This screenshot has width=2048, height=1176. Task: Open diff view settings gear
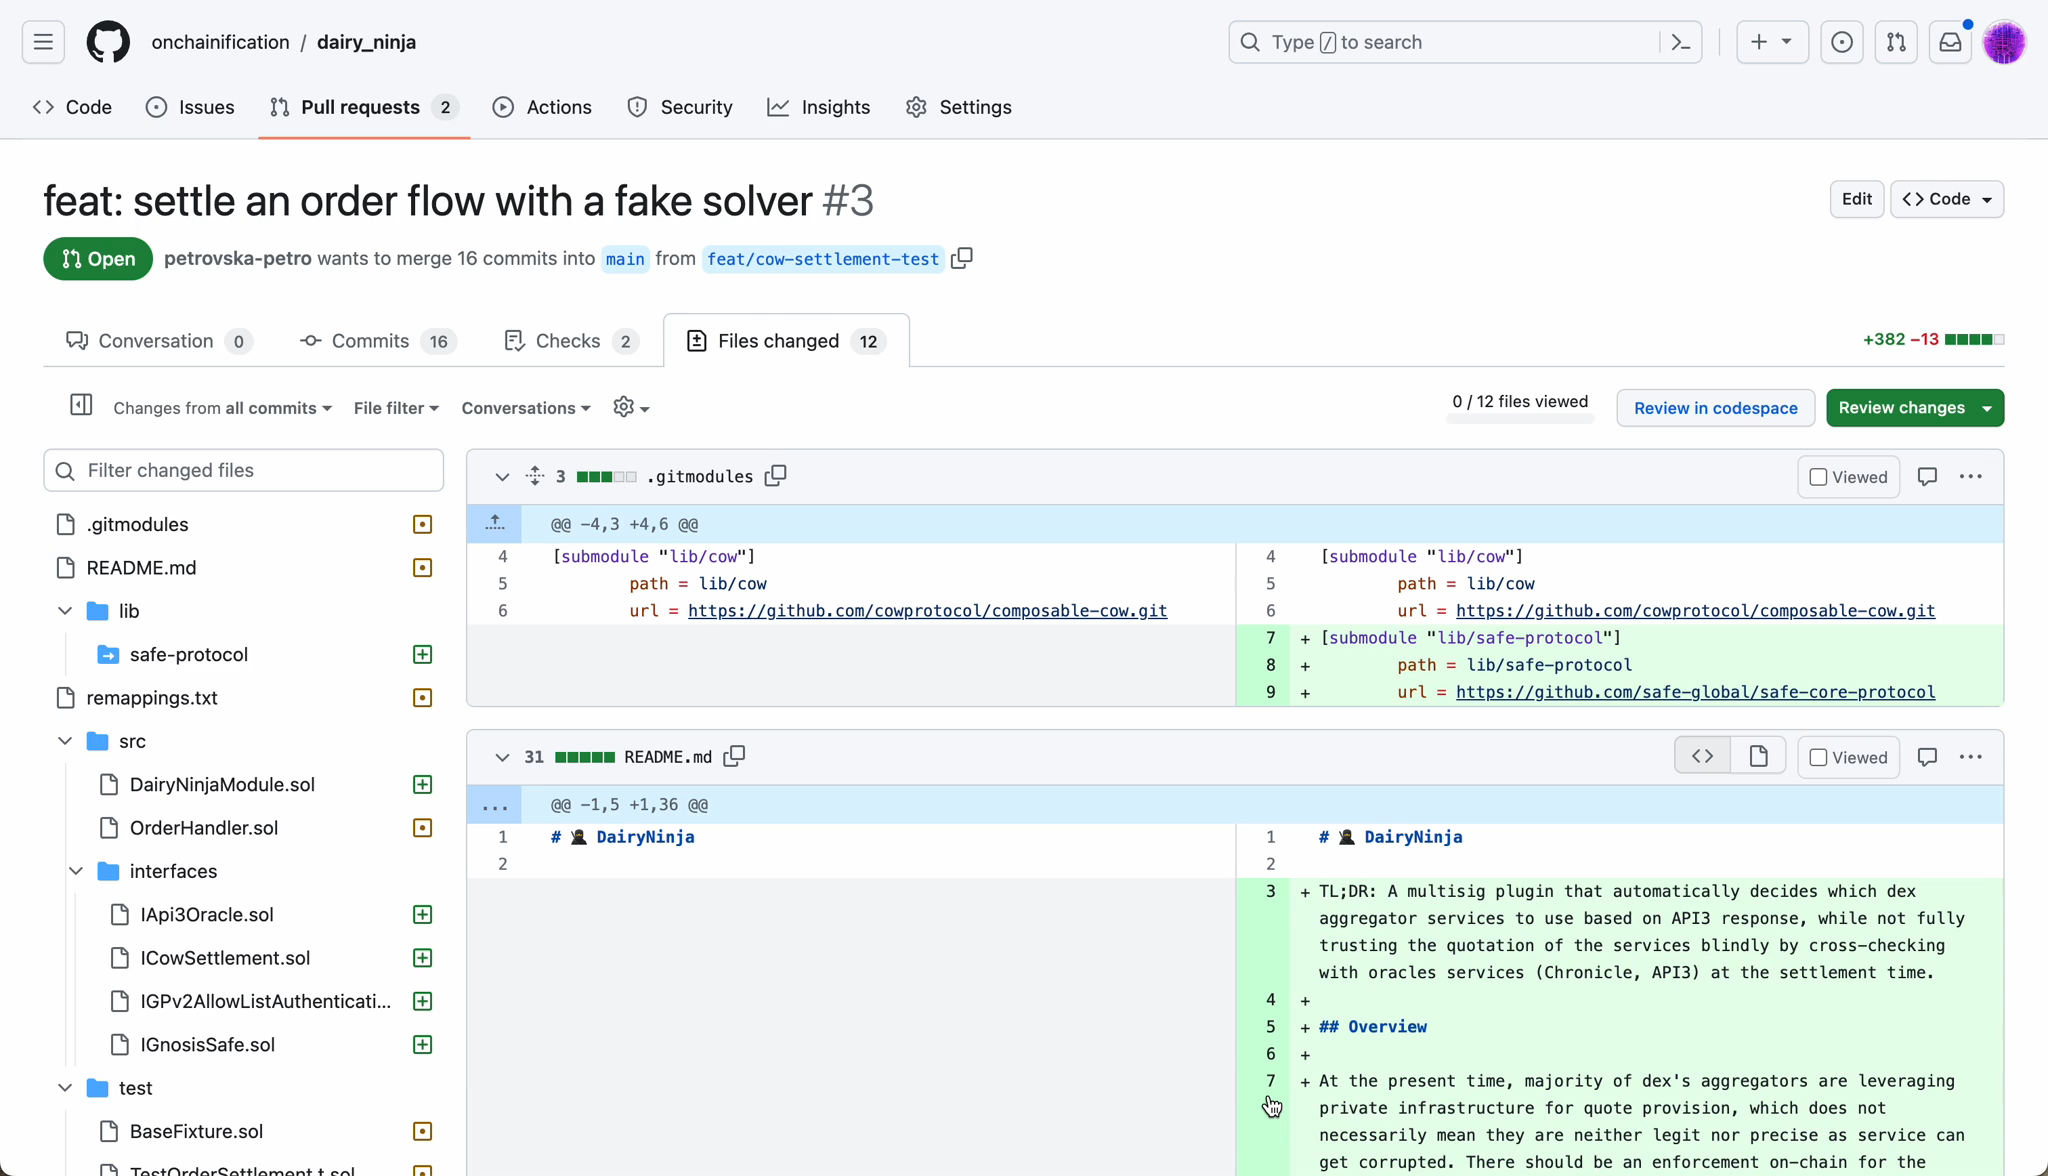631,407
